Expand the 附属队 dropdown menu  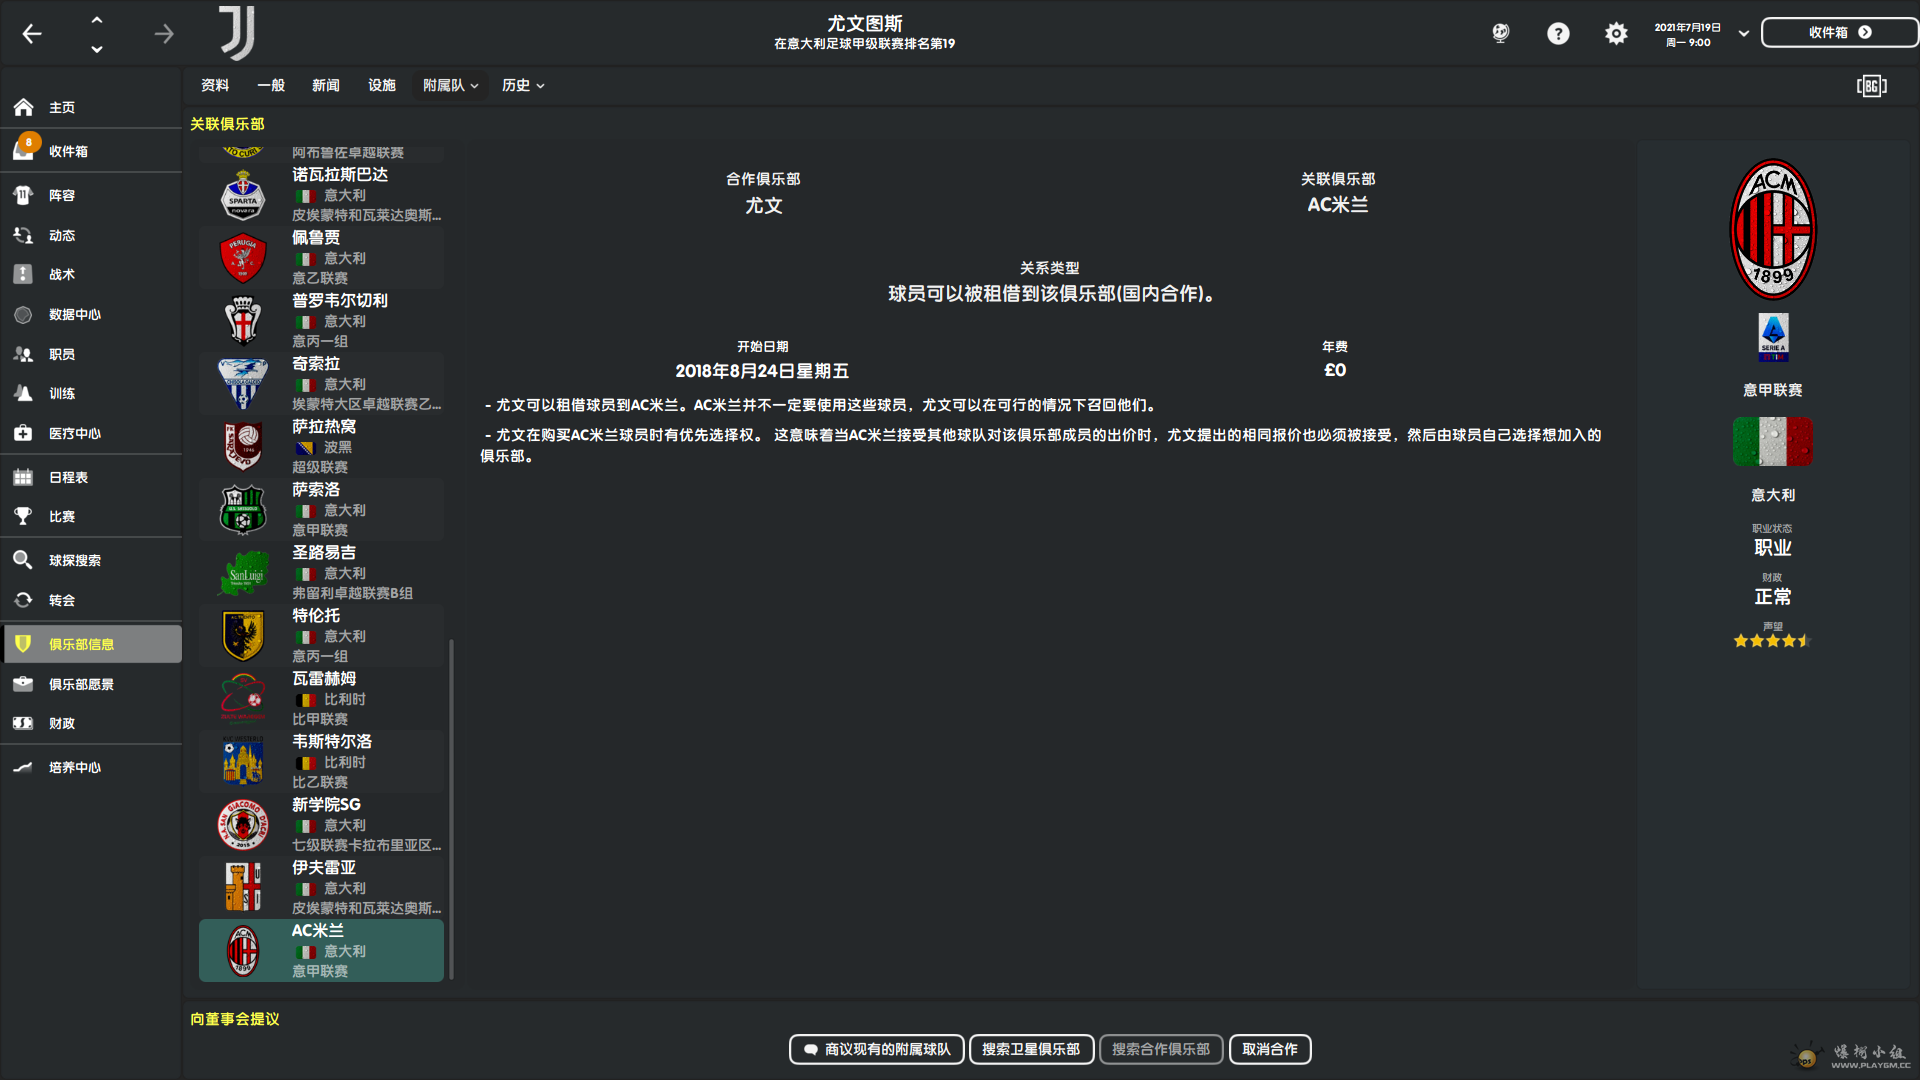pos(450,86)
